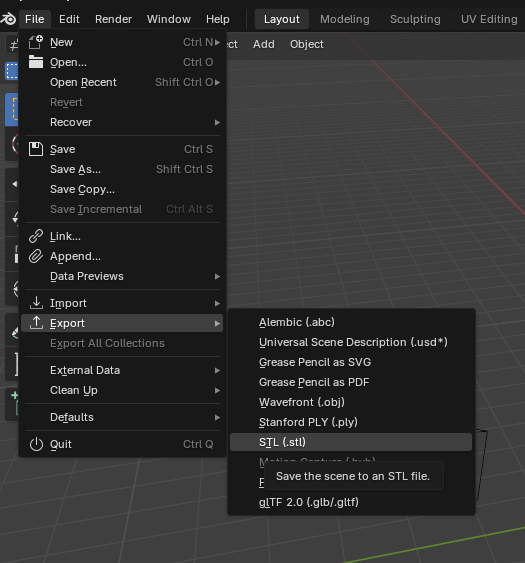Open the Render menu

pos(113,19)
